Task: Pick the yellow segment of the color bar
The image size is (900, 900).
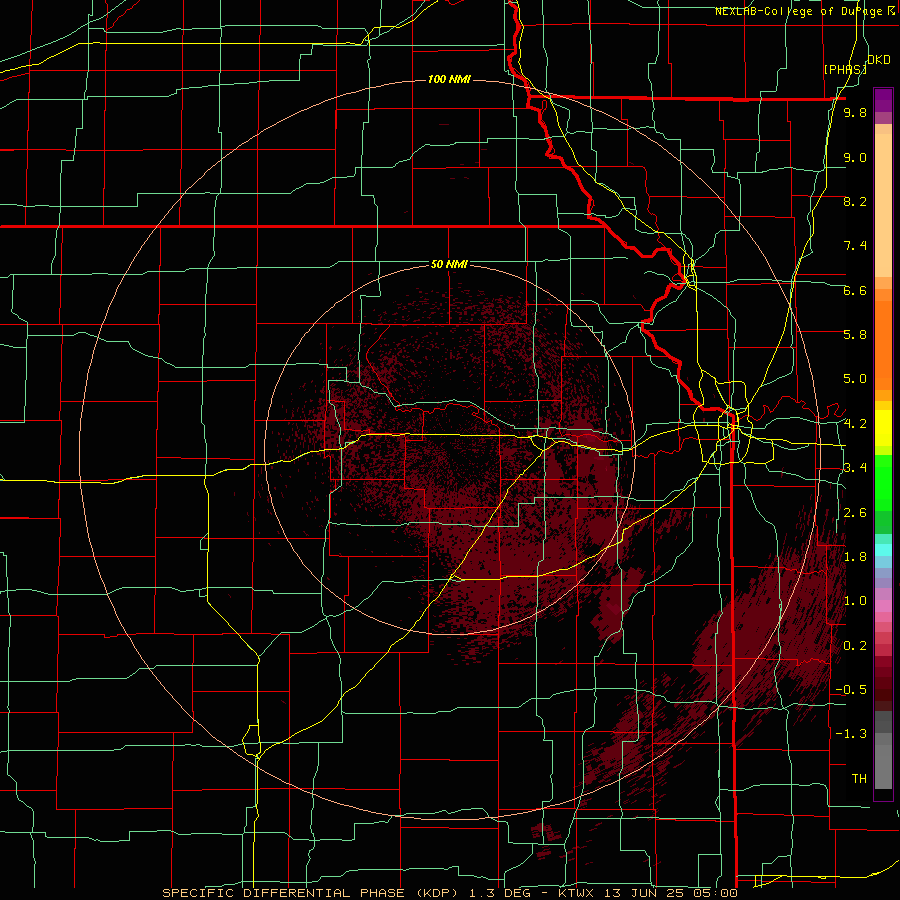Action: click(883, 428)
